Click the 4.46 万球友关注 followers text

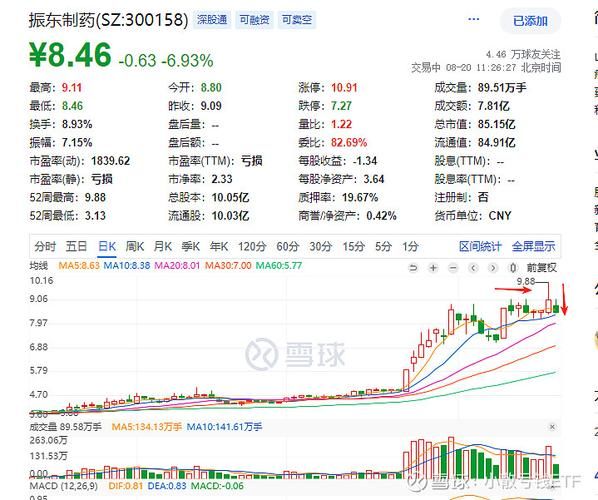point(523,55)
